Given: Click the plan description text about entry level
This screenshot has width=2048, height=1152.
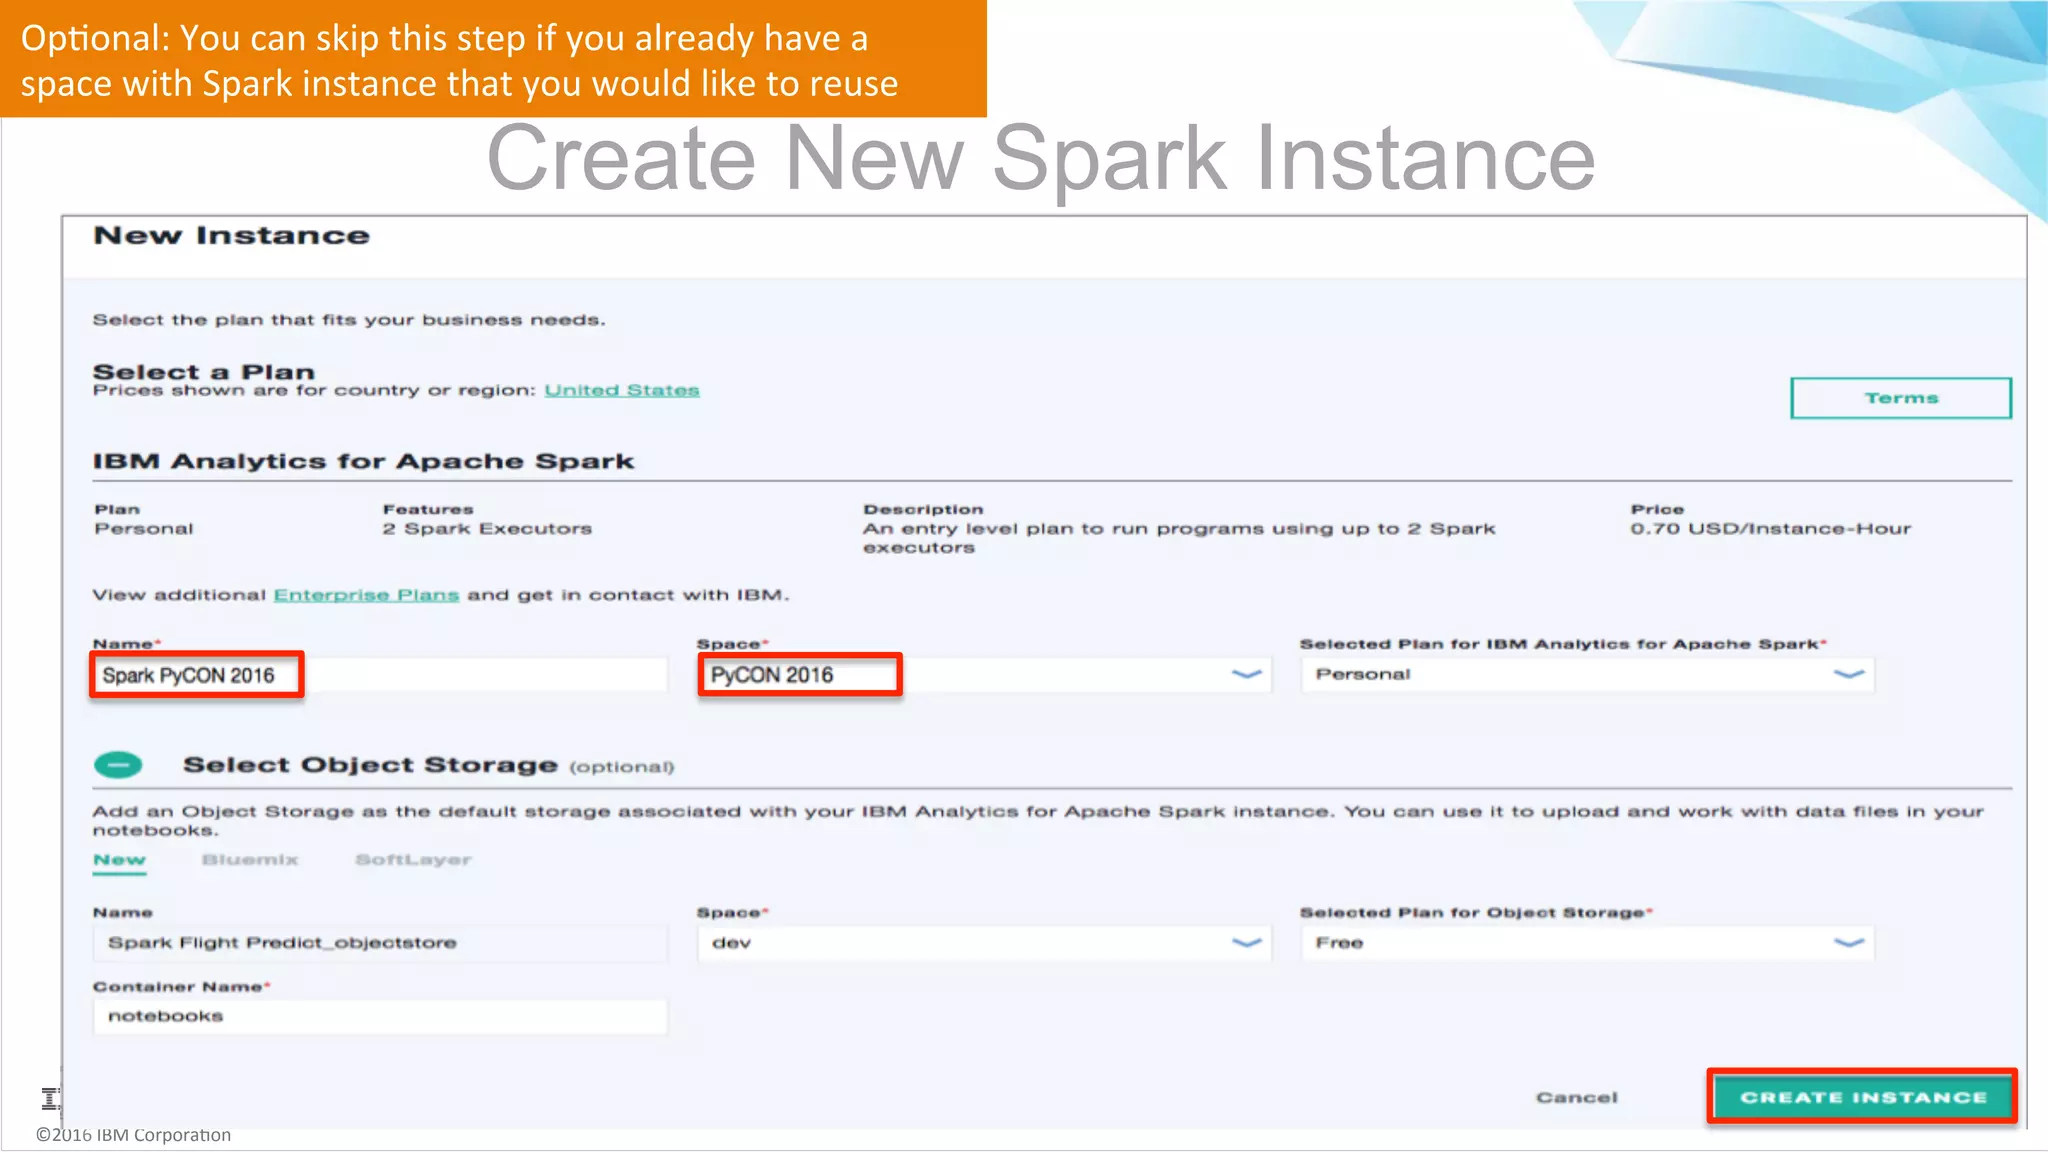Looking at the screenshot, I should tap(1179, 538).
